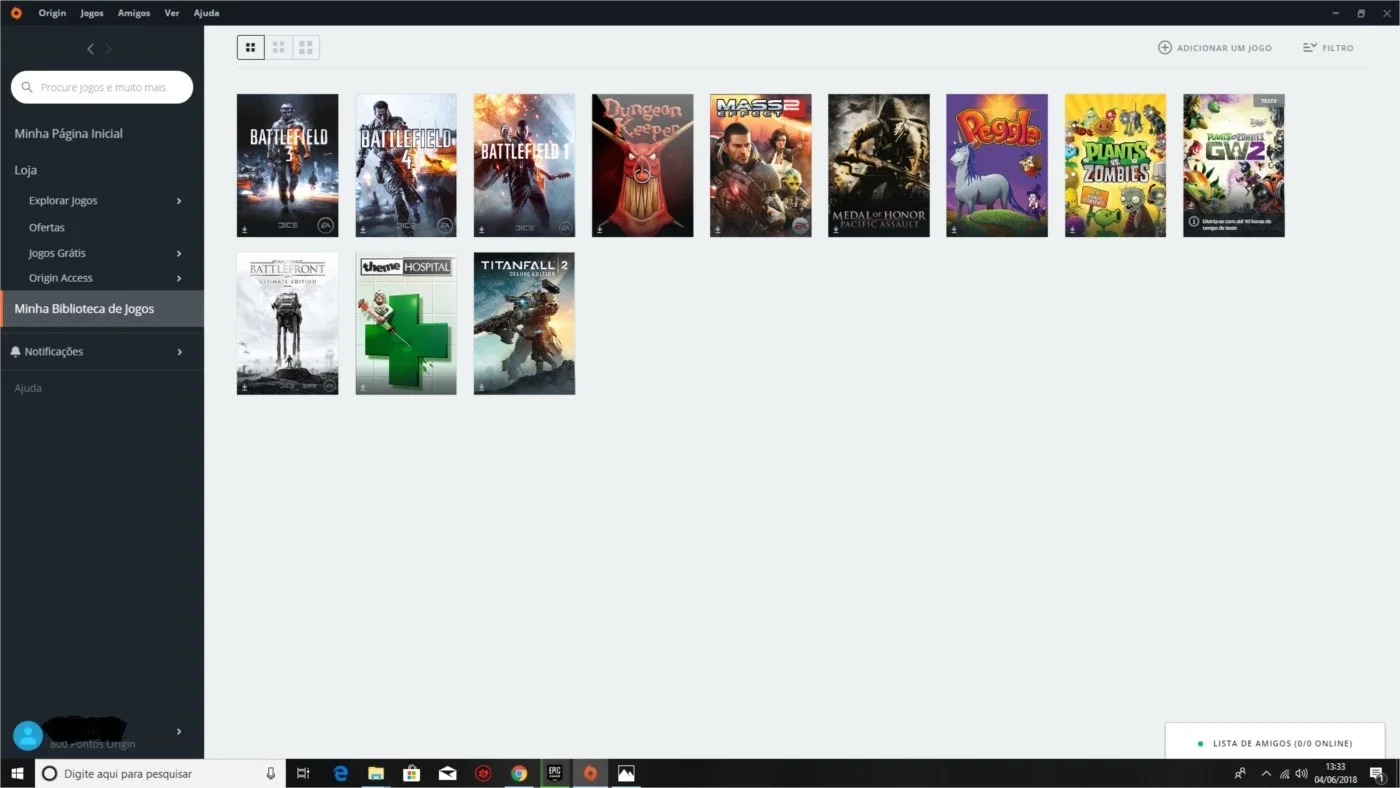Switch to medium tile grid view
Screen dimensions: 1400x788
[279, 47]
